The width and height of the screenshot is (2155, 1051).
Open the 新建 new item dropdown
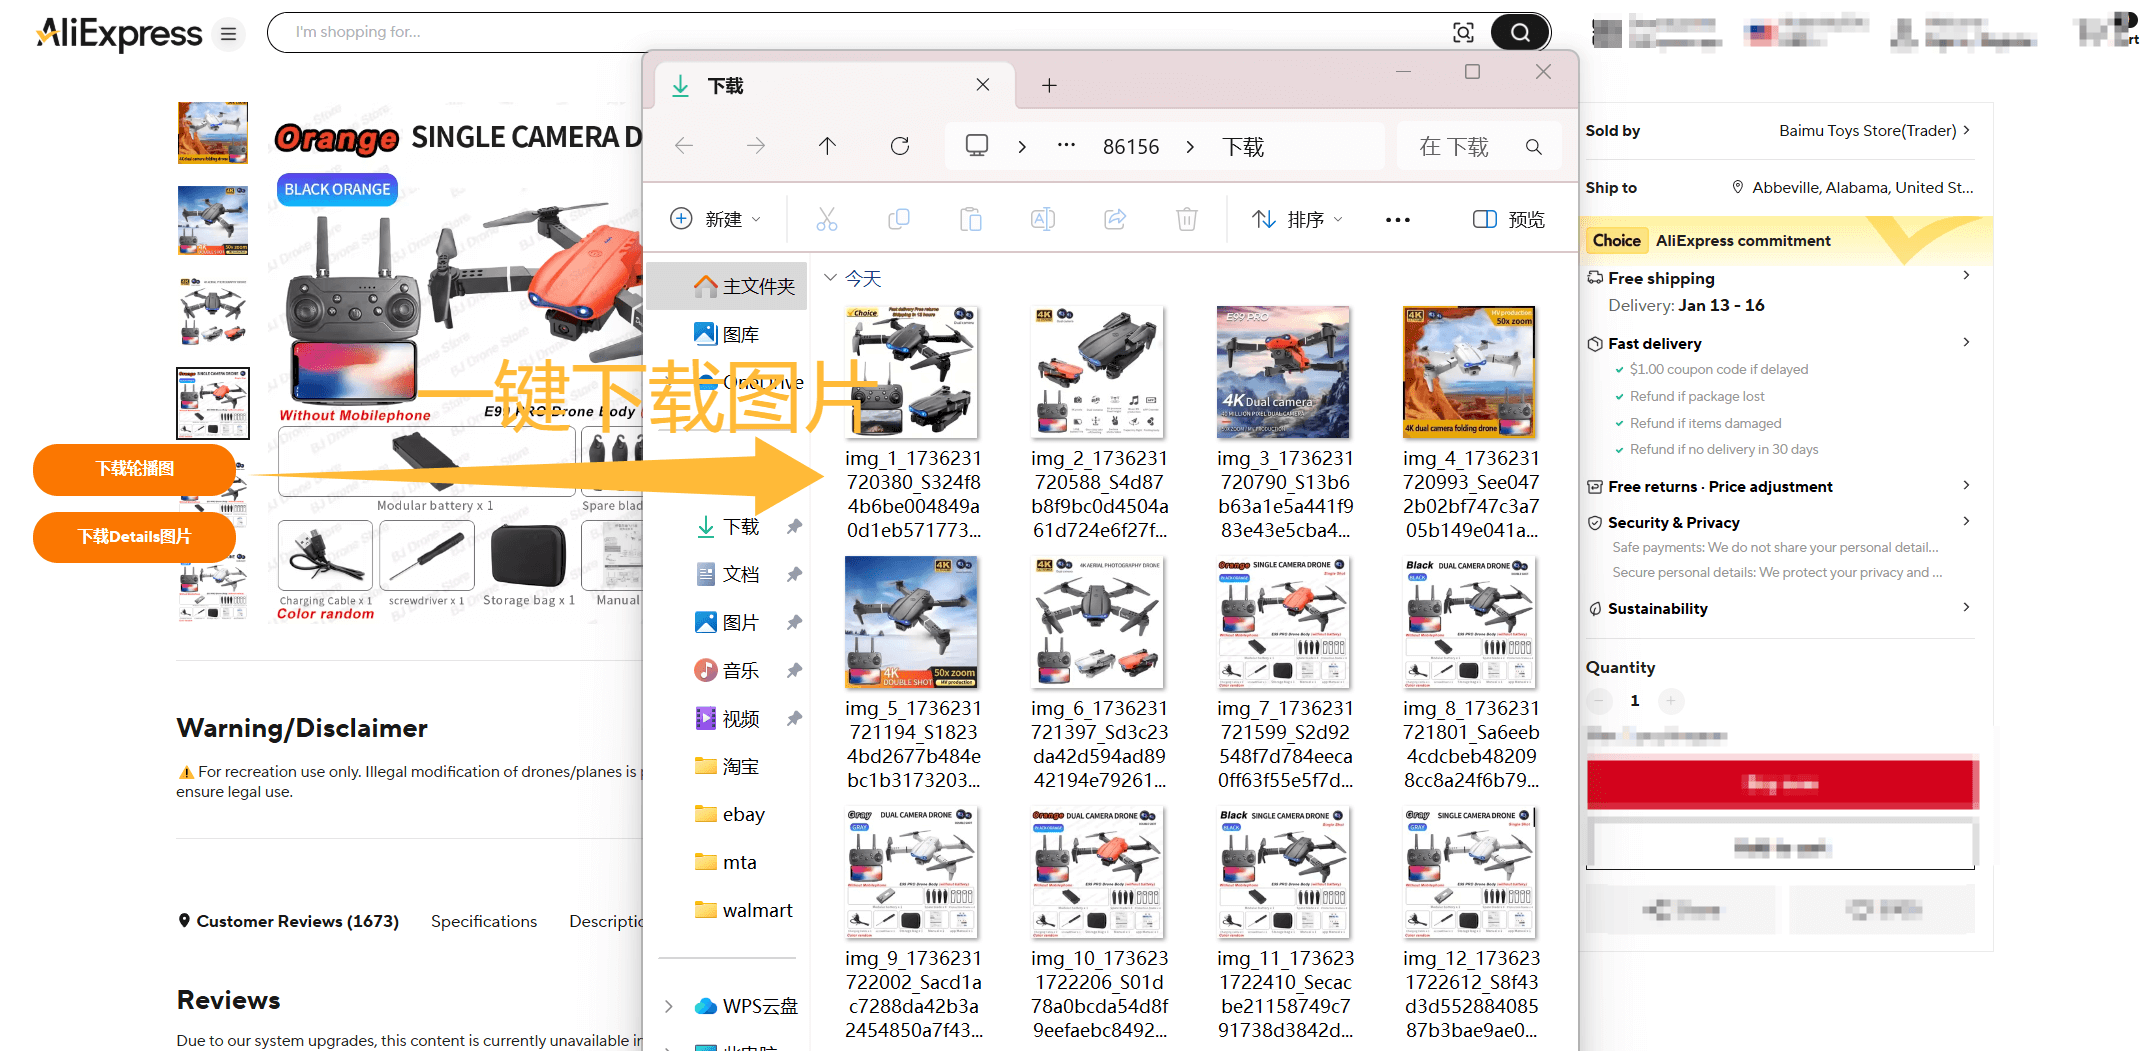coord(716,219)
